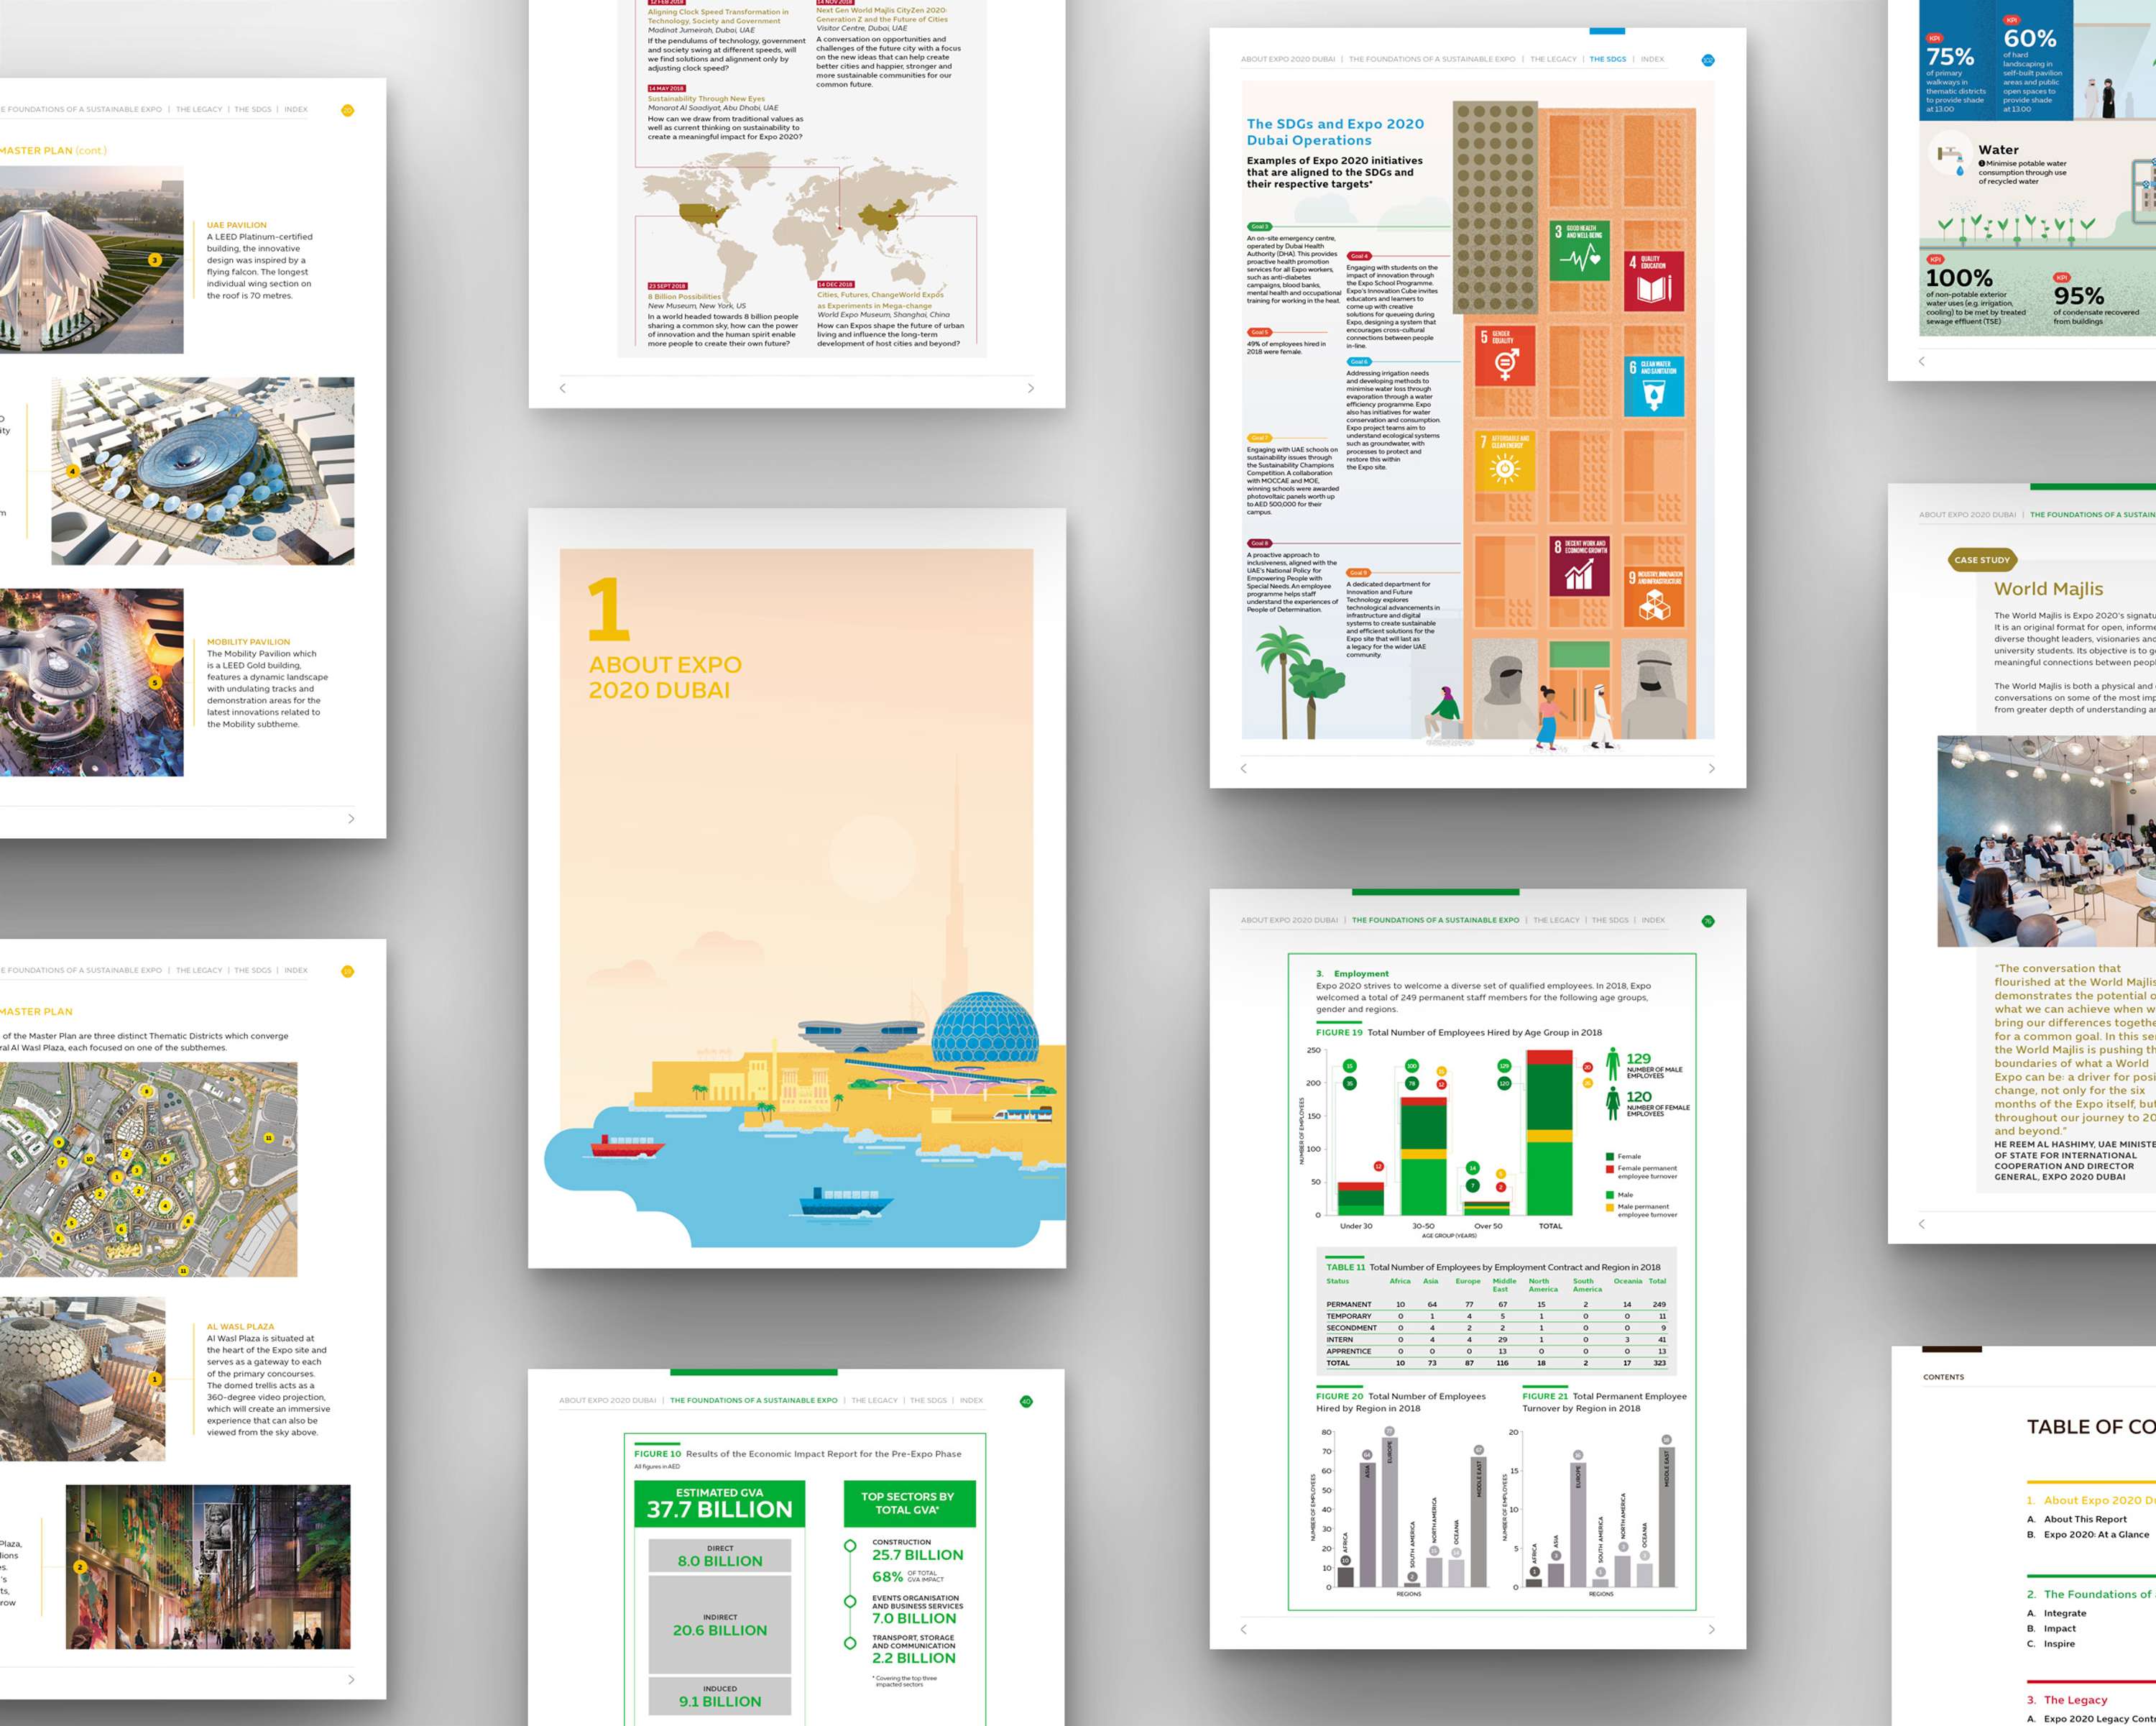Click previous arrow on Employment page
Image resolution: width=2156 pixels, height=1726 pixels.
click(1244, 1629)
